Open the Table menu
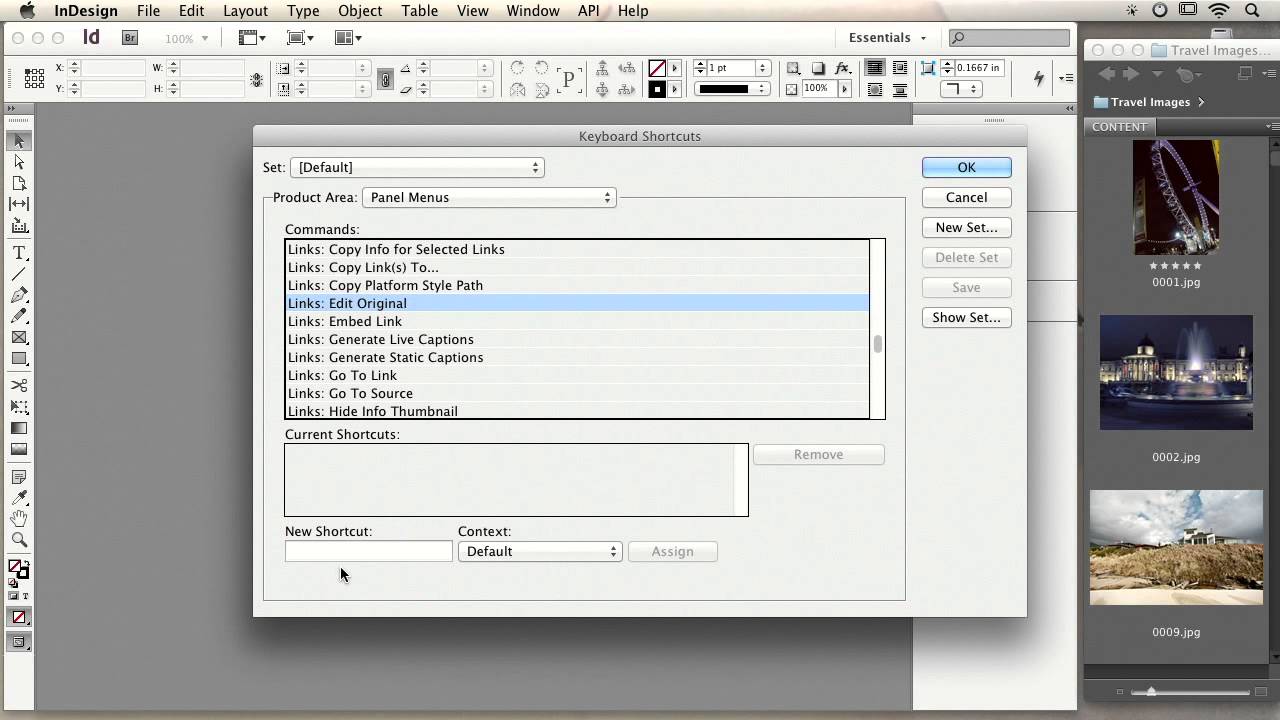 point(419,11)
